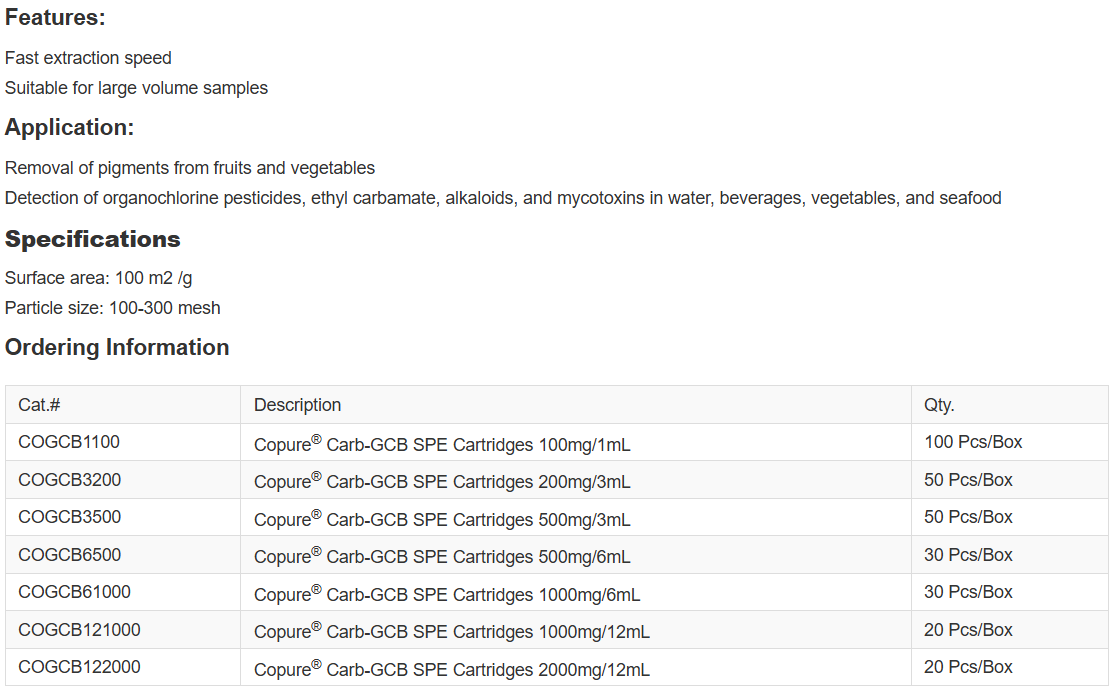The height and width of the screenshot is (694, 1117).
Task: Click the 2000mg/12mL cartridge description
Action: pyautogui.click(x=451, y=669)
